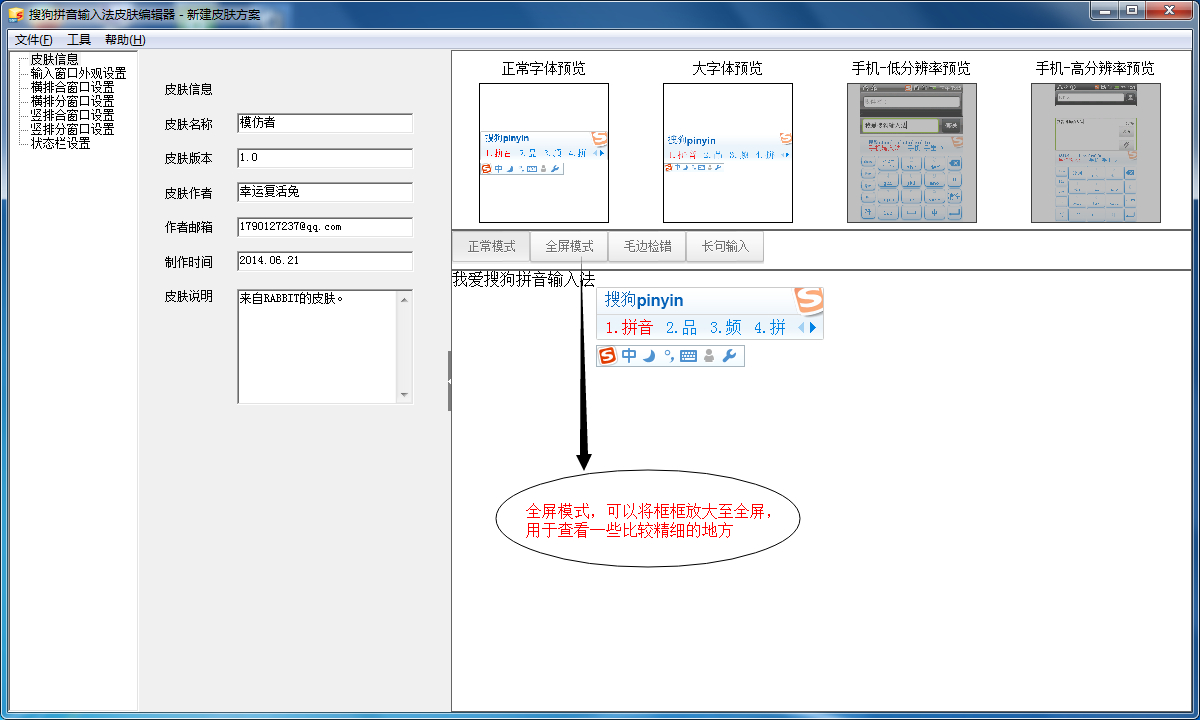
Task: Select 皮肤信息 in the tree
Action: pos(54,60)
